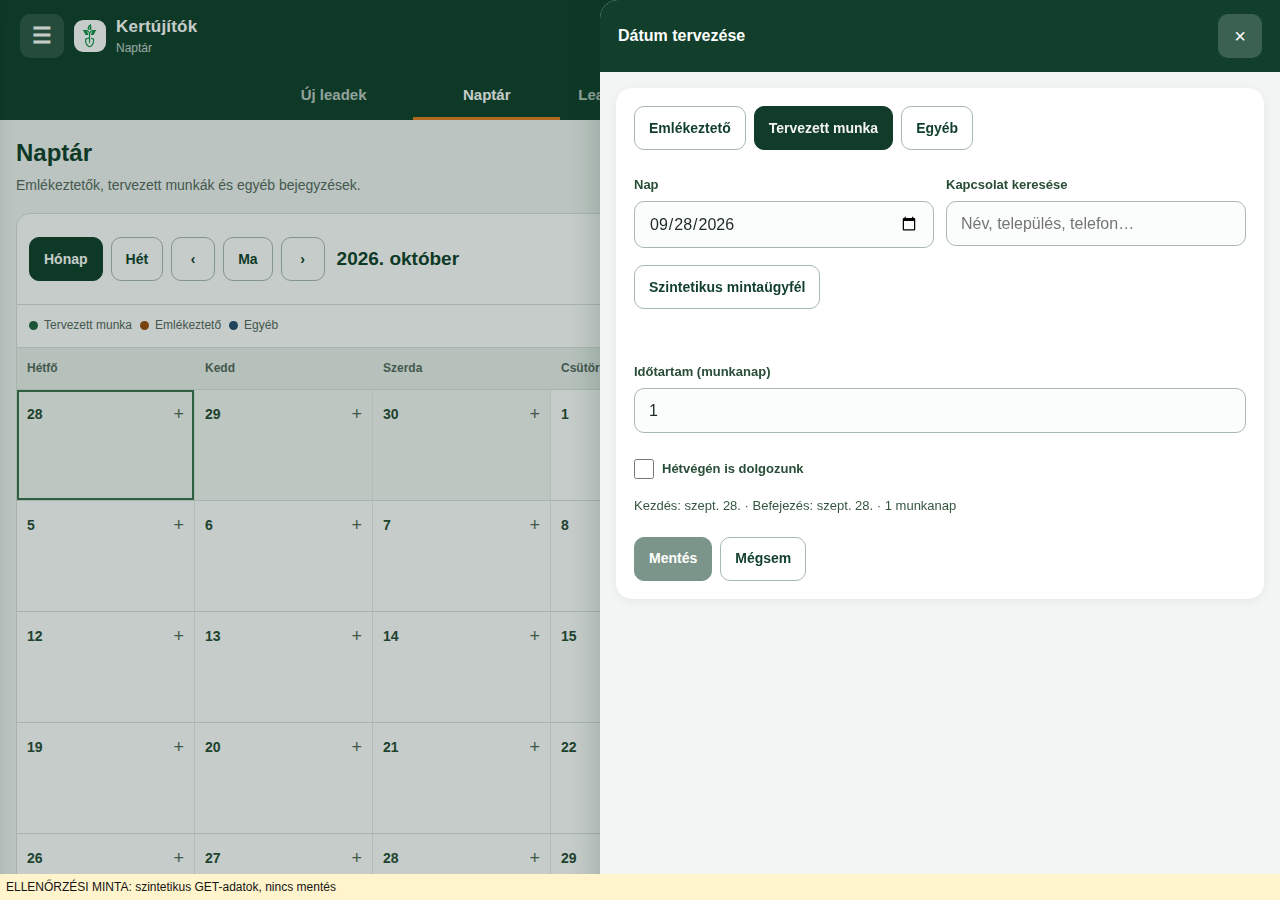The height and width of the screenshot is (900, 1280).
Task: Select Egyéb entry type
Action: [x=937, y=128]
